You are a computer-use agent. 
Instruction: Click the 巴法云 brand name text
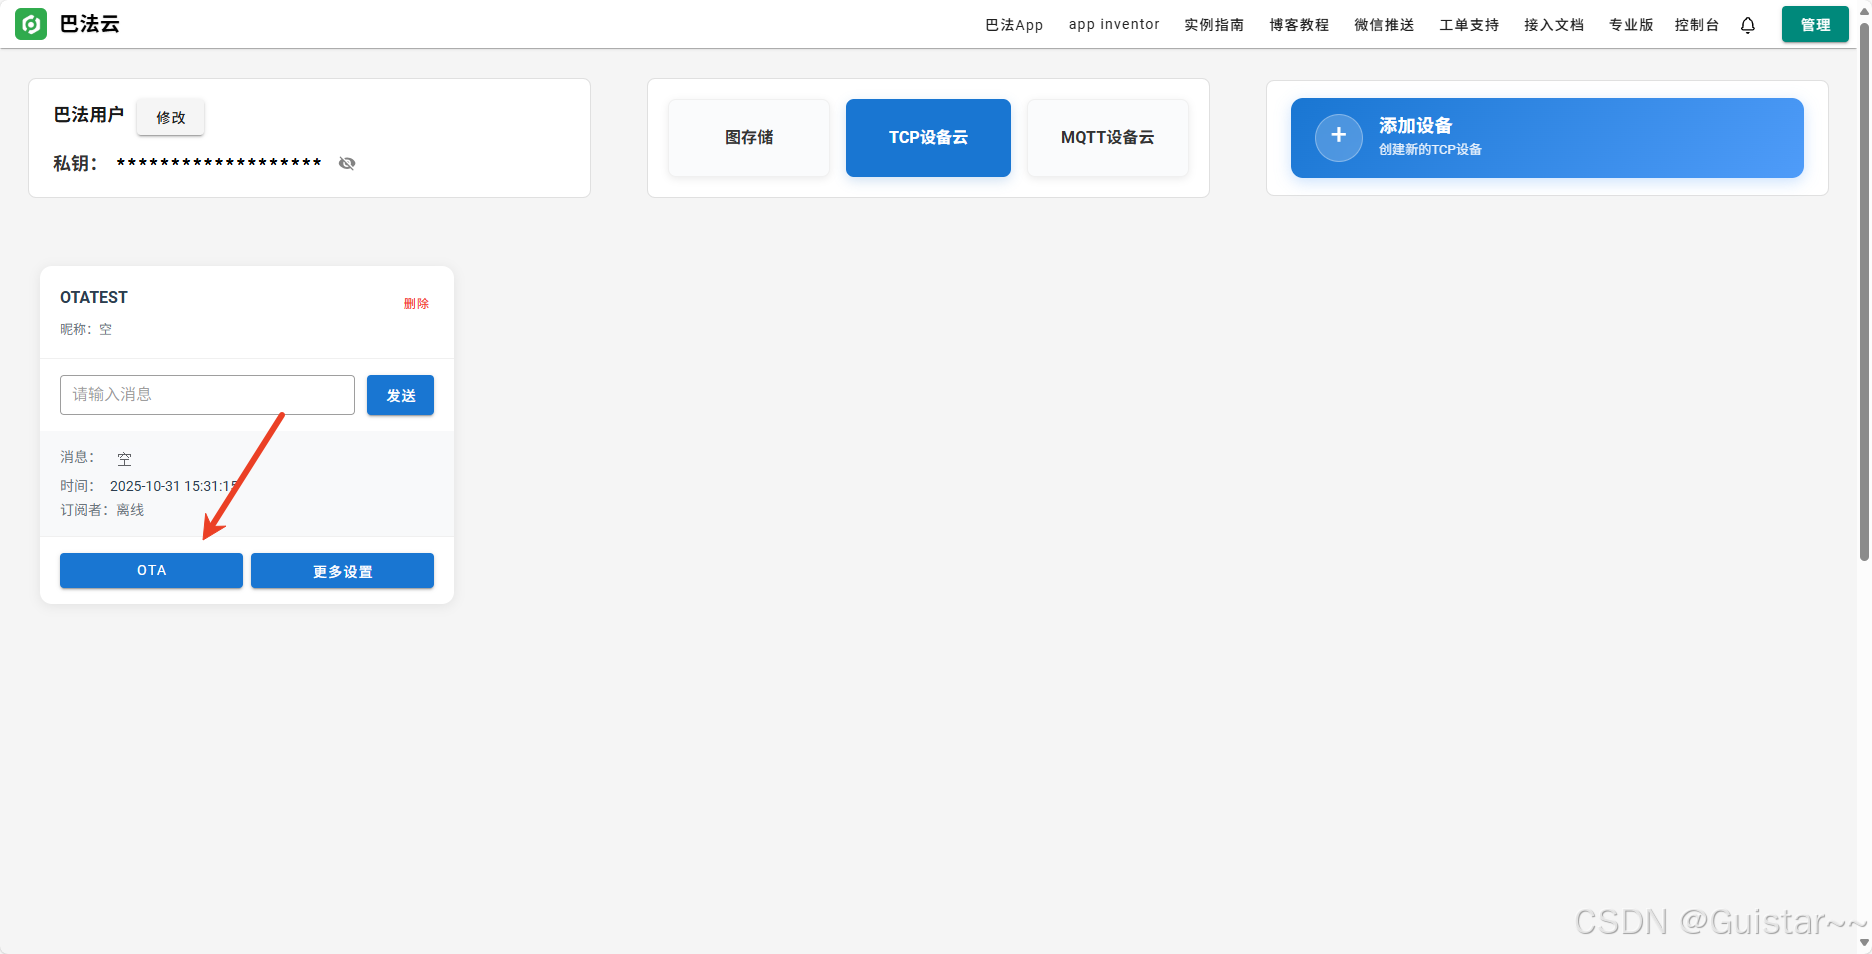(90, 24)
